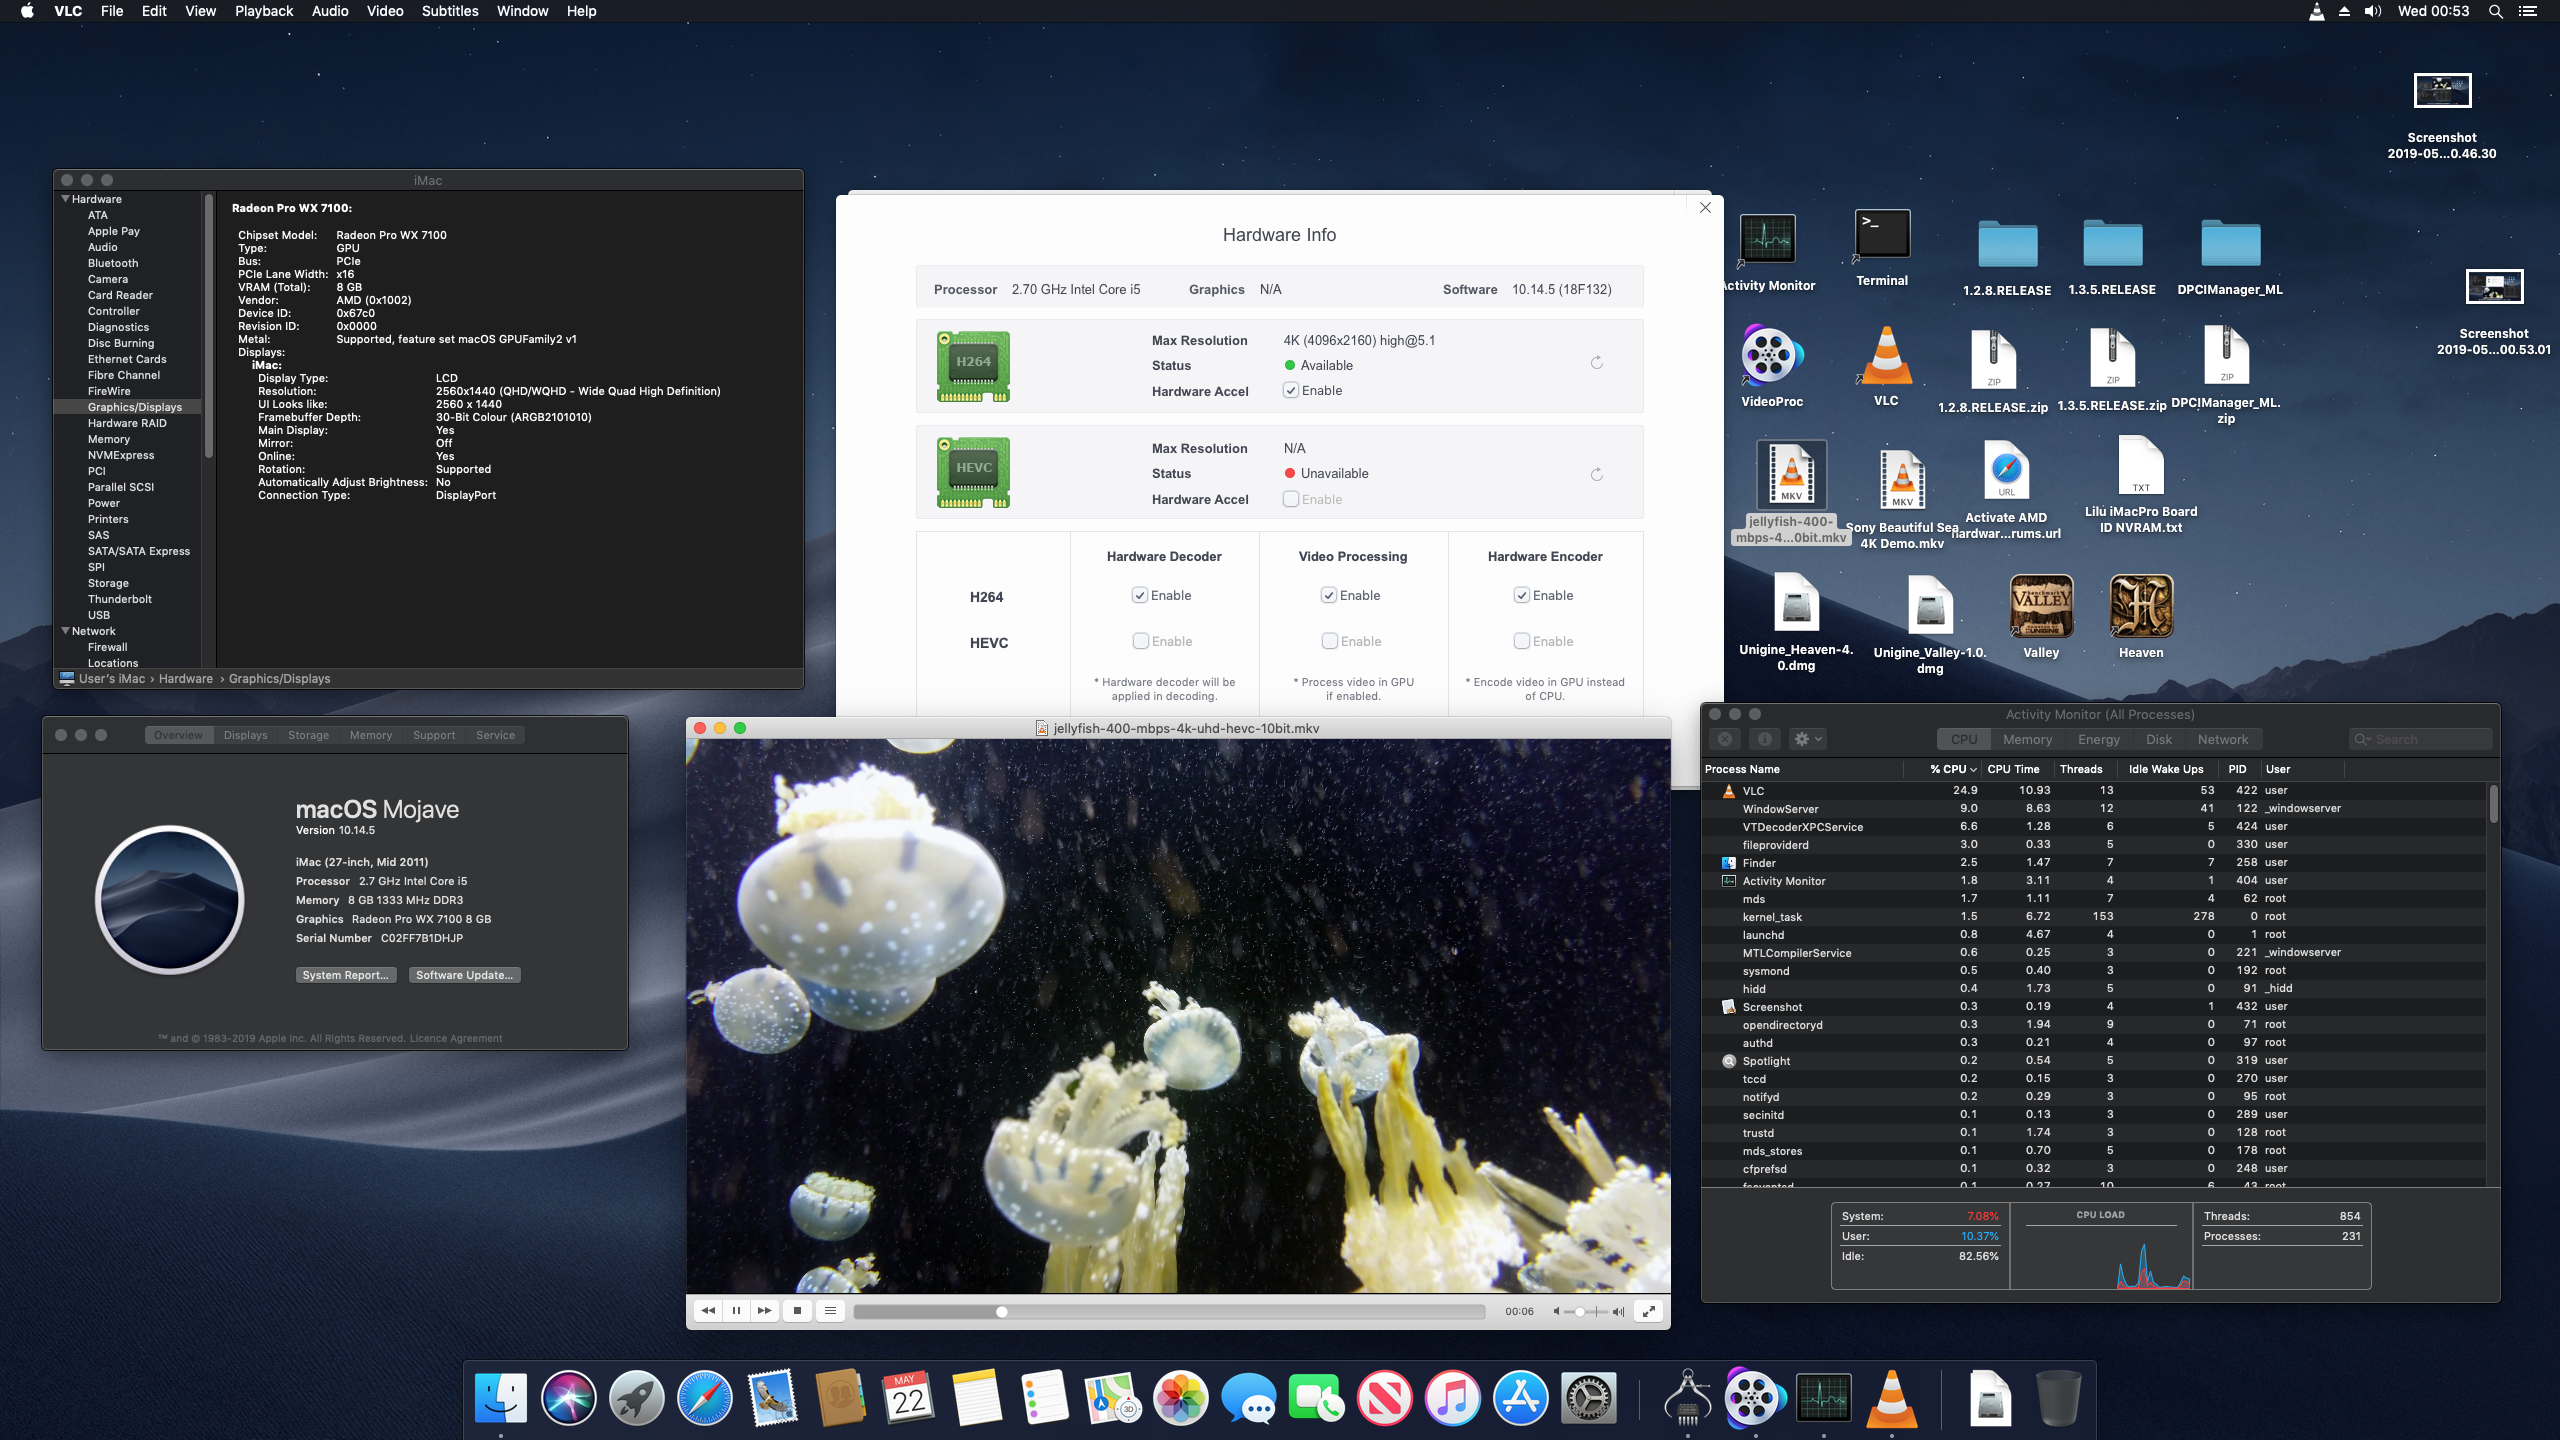Refresh the H264 status in Hardware Info
The image size is (2560, 1440).
coord(1597,363)
